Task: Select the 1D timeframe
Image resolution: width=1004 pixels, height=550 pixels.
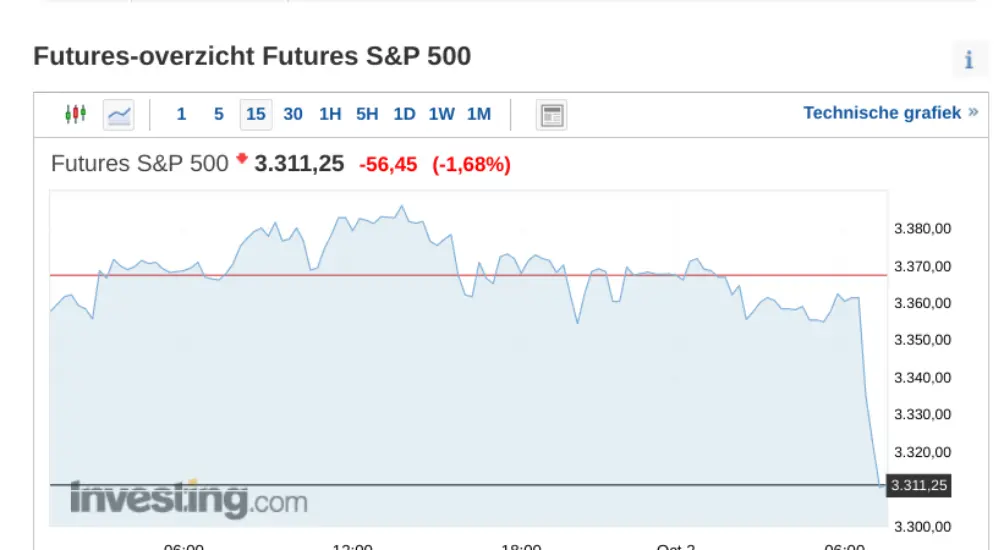Action: click(x=404, y=115)
